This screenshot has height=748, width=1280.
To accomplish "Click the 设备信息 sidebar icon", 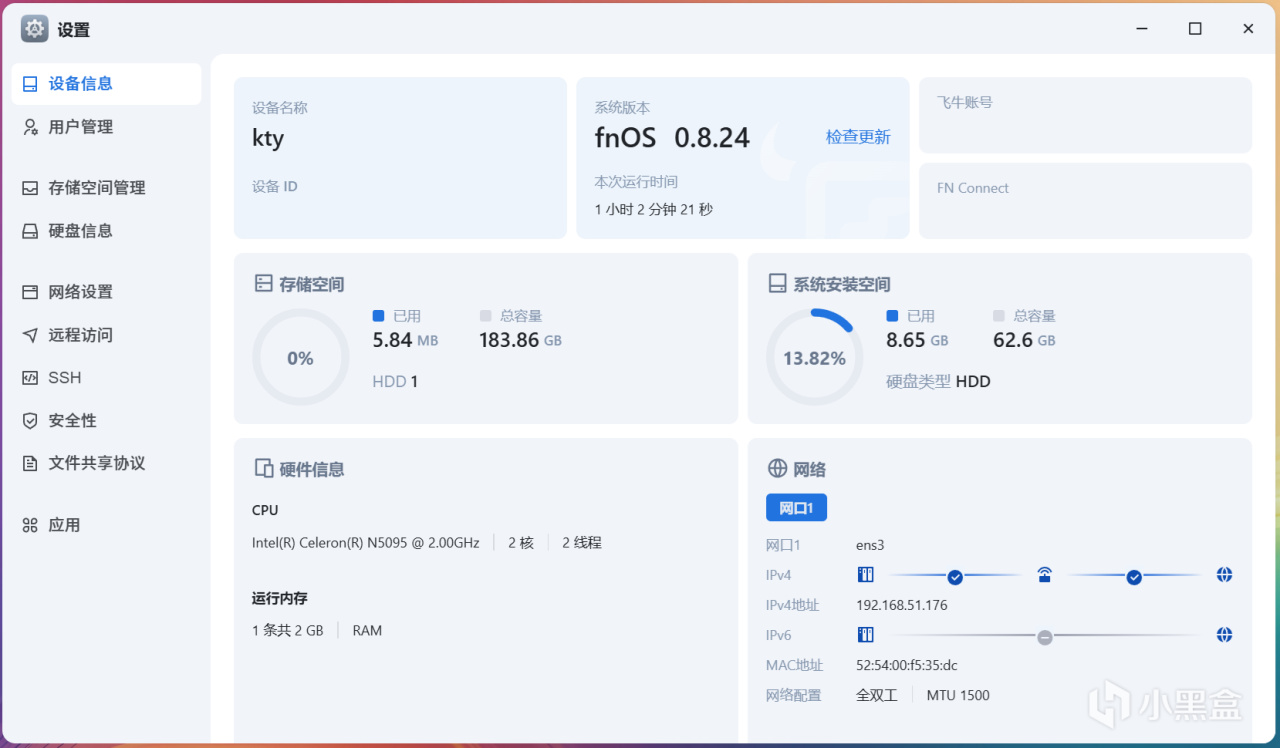I will click(30, 84).
